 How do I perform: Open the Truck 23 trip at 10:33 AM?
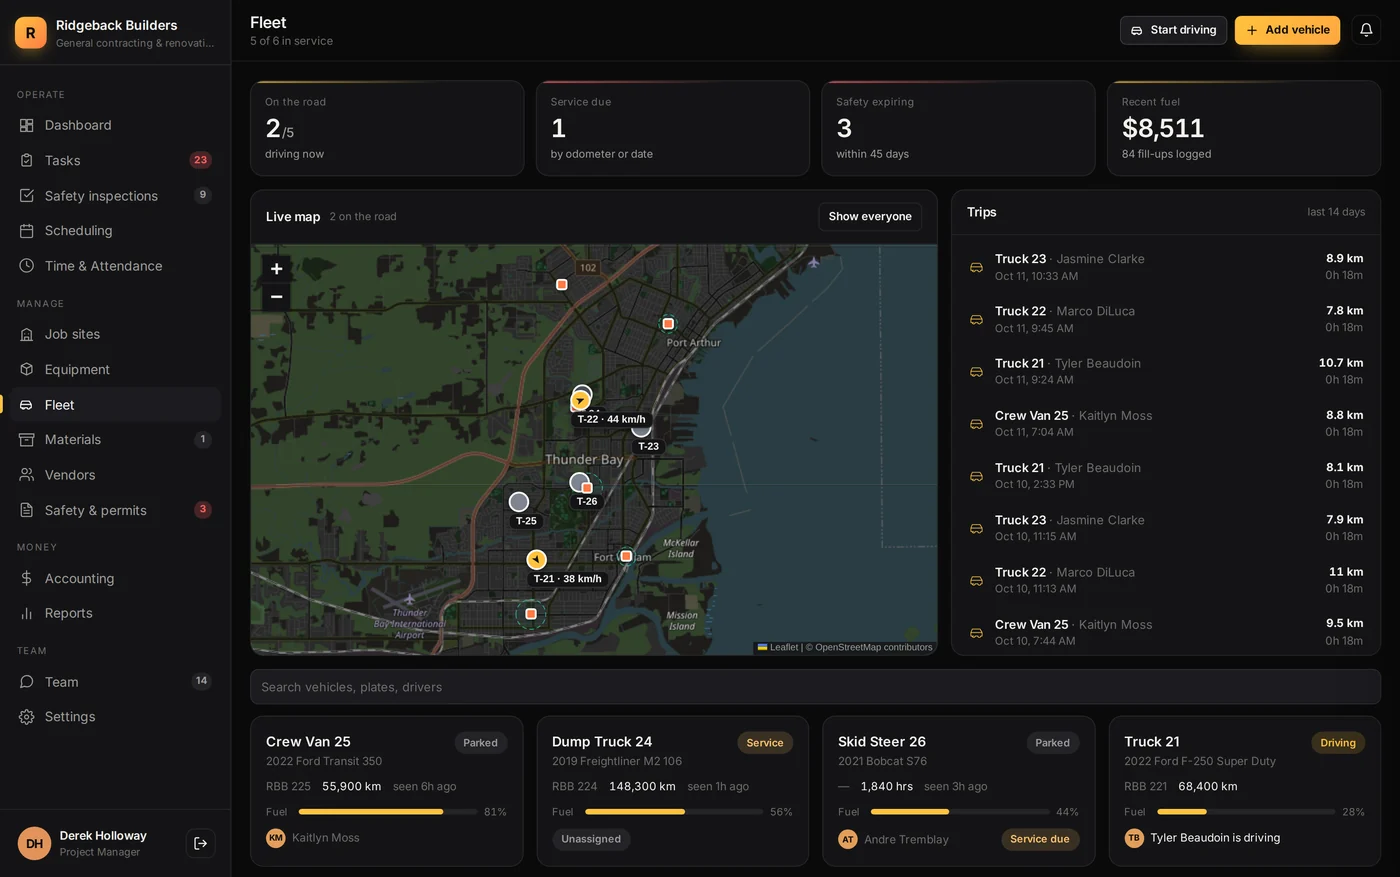(1166, 267)
